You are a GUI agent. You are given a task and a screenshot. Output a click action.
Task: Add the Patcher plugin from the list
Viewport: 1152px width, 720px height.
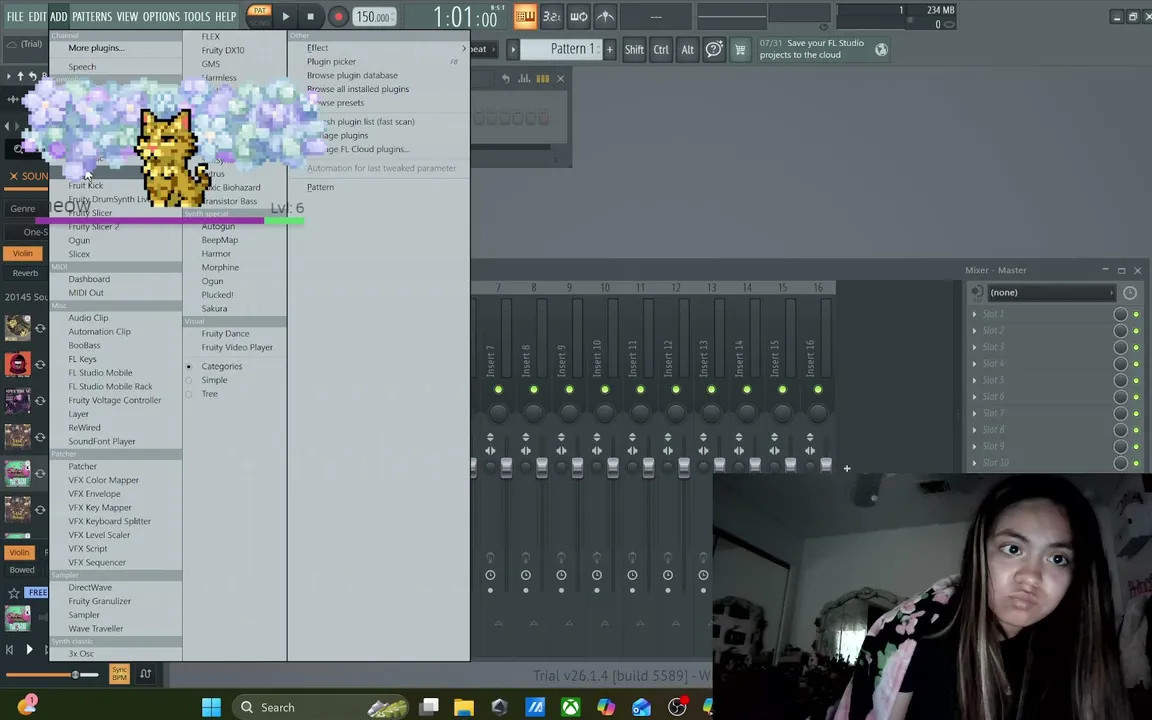tap(82, 467)
